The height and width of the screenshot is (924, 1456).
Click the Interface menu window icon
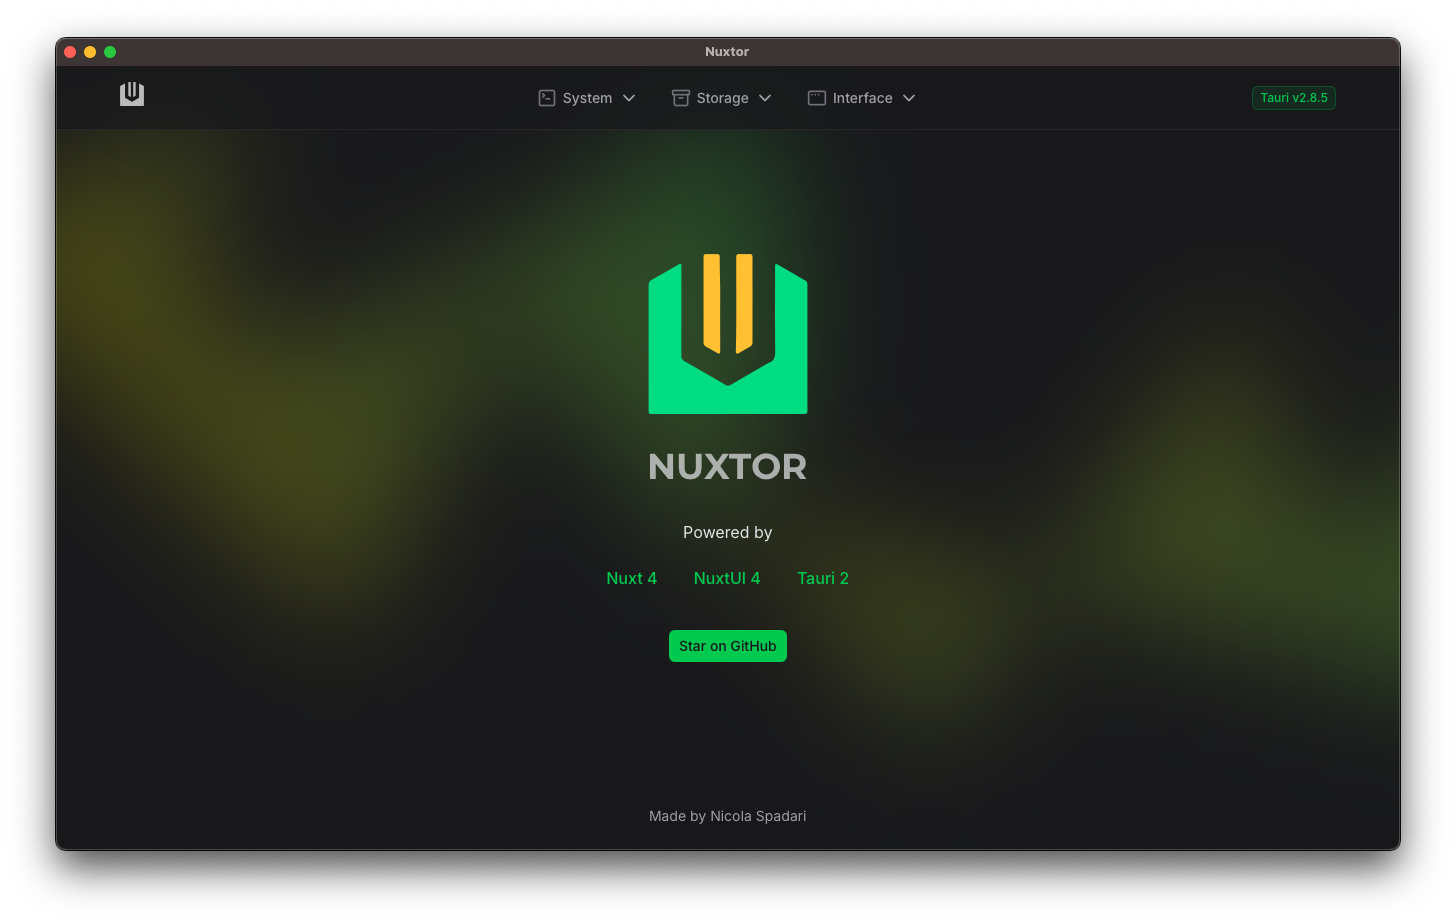[x=817, y=98]
